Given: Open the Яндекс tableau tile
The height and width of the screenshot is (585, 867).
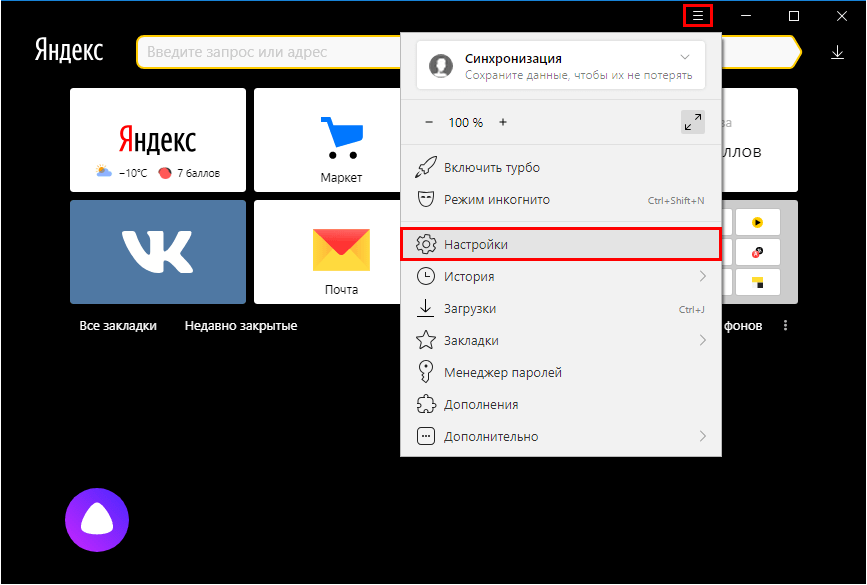Looking at the screenshot, I should click(x=158, y=140).
